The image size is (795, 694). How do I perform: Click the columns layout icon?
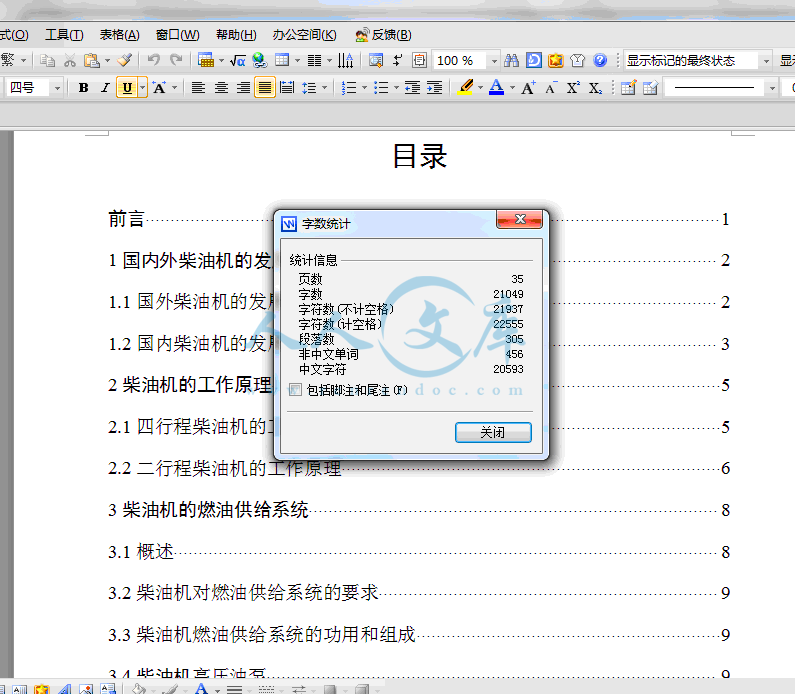click(x=314, y=61)
